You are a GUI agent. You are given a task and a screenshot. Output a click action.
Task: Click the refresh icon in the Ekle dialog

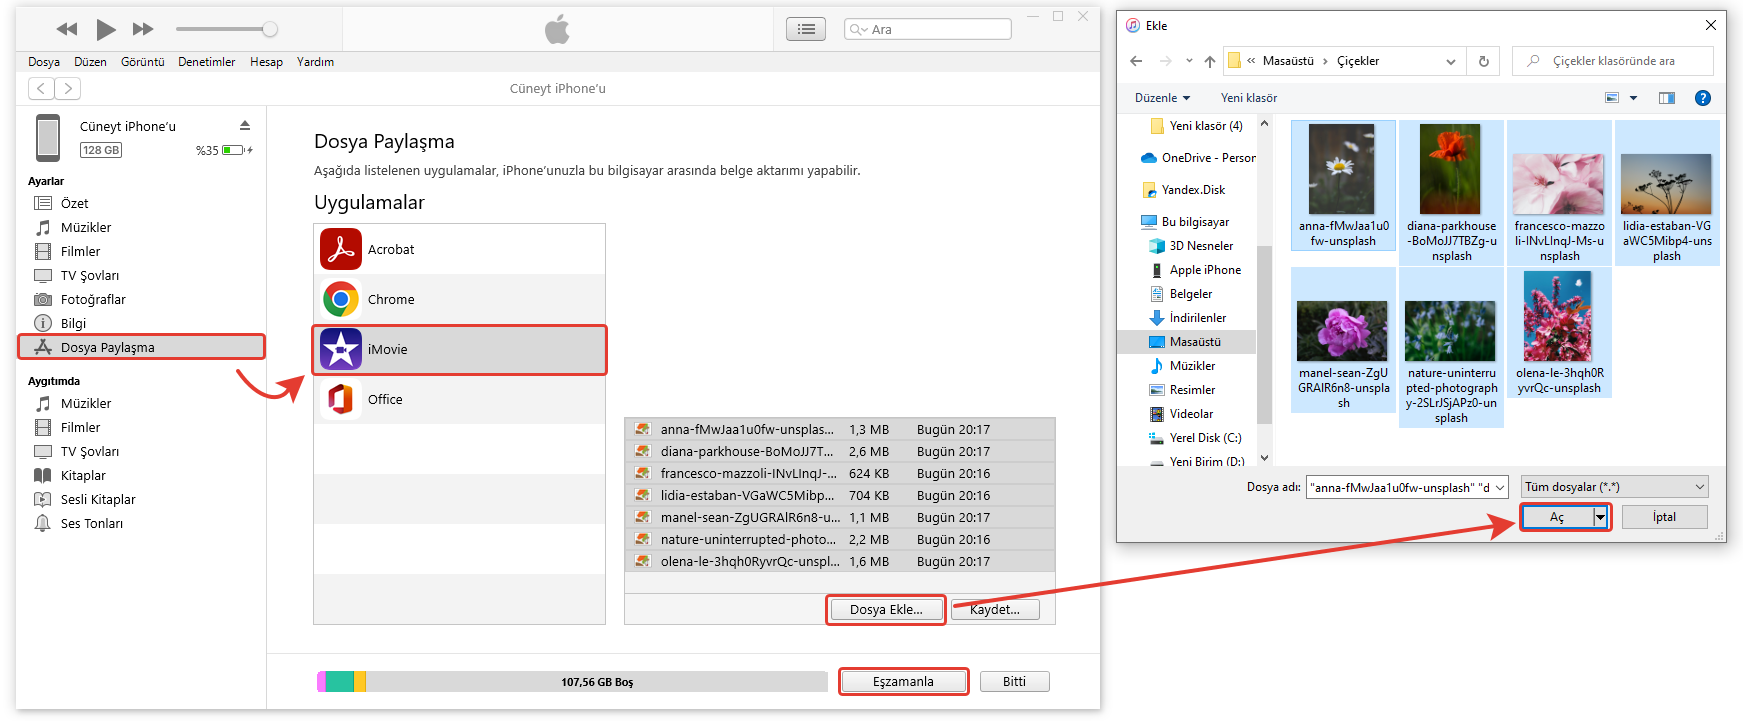pyautogui.click(x=1484, y=61)
